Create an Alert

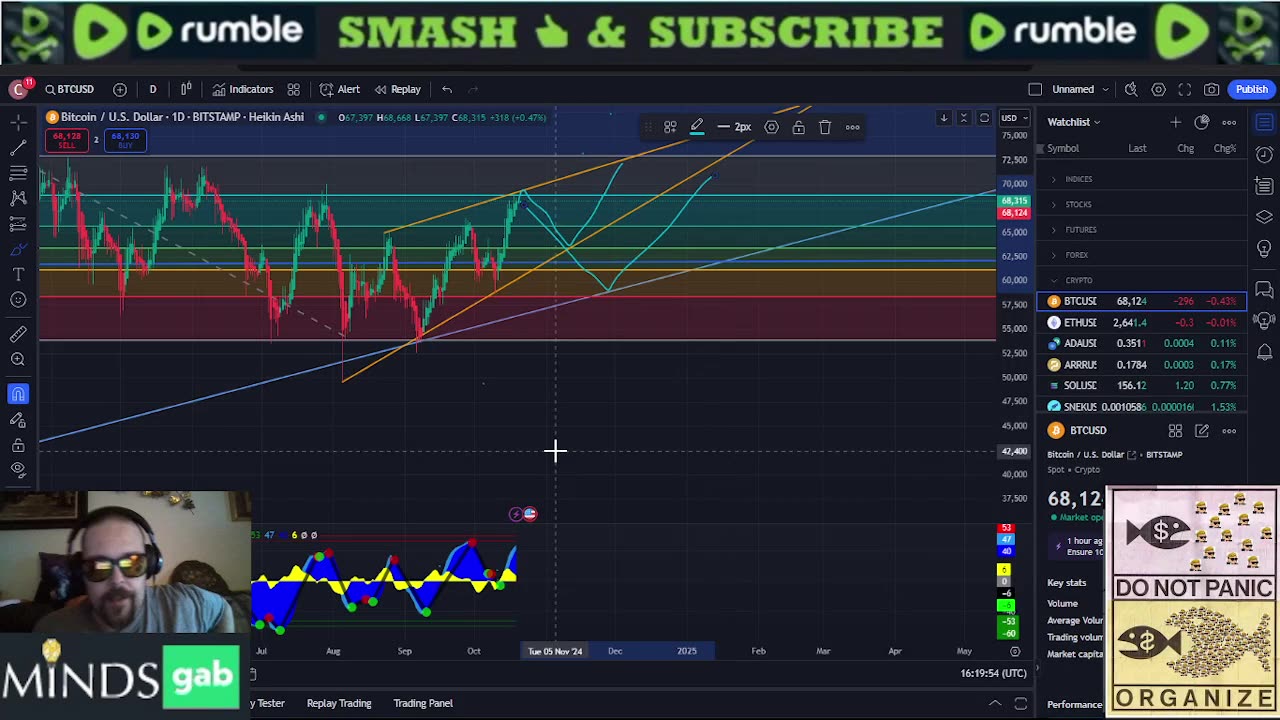[340, 89]
